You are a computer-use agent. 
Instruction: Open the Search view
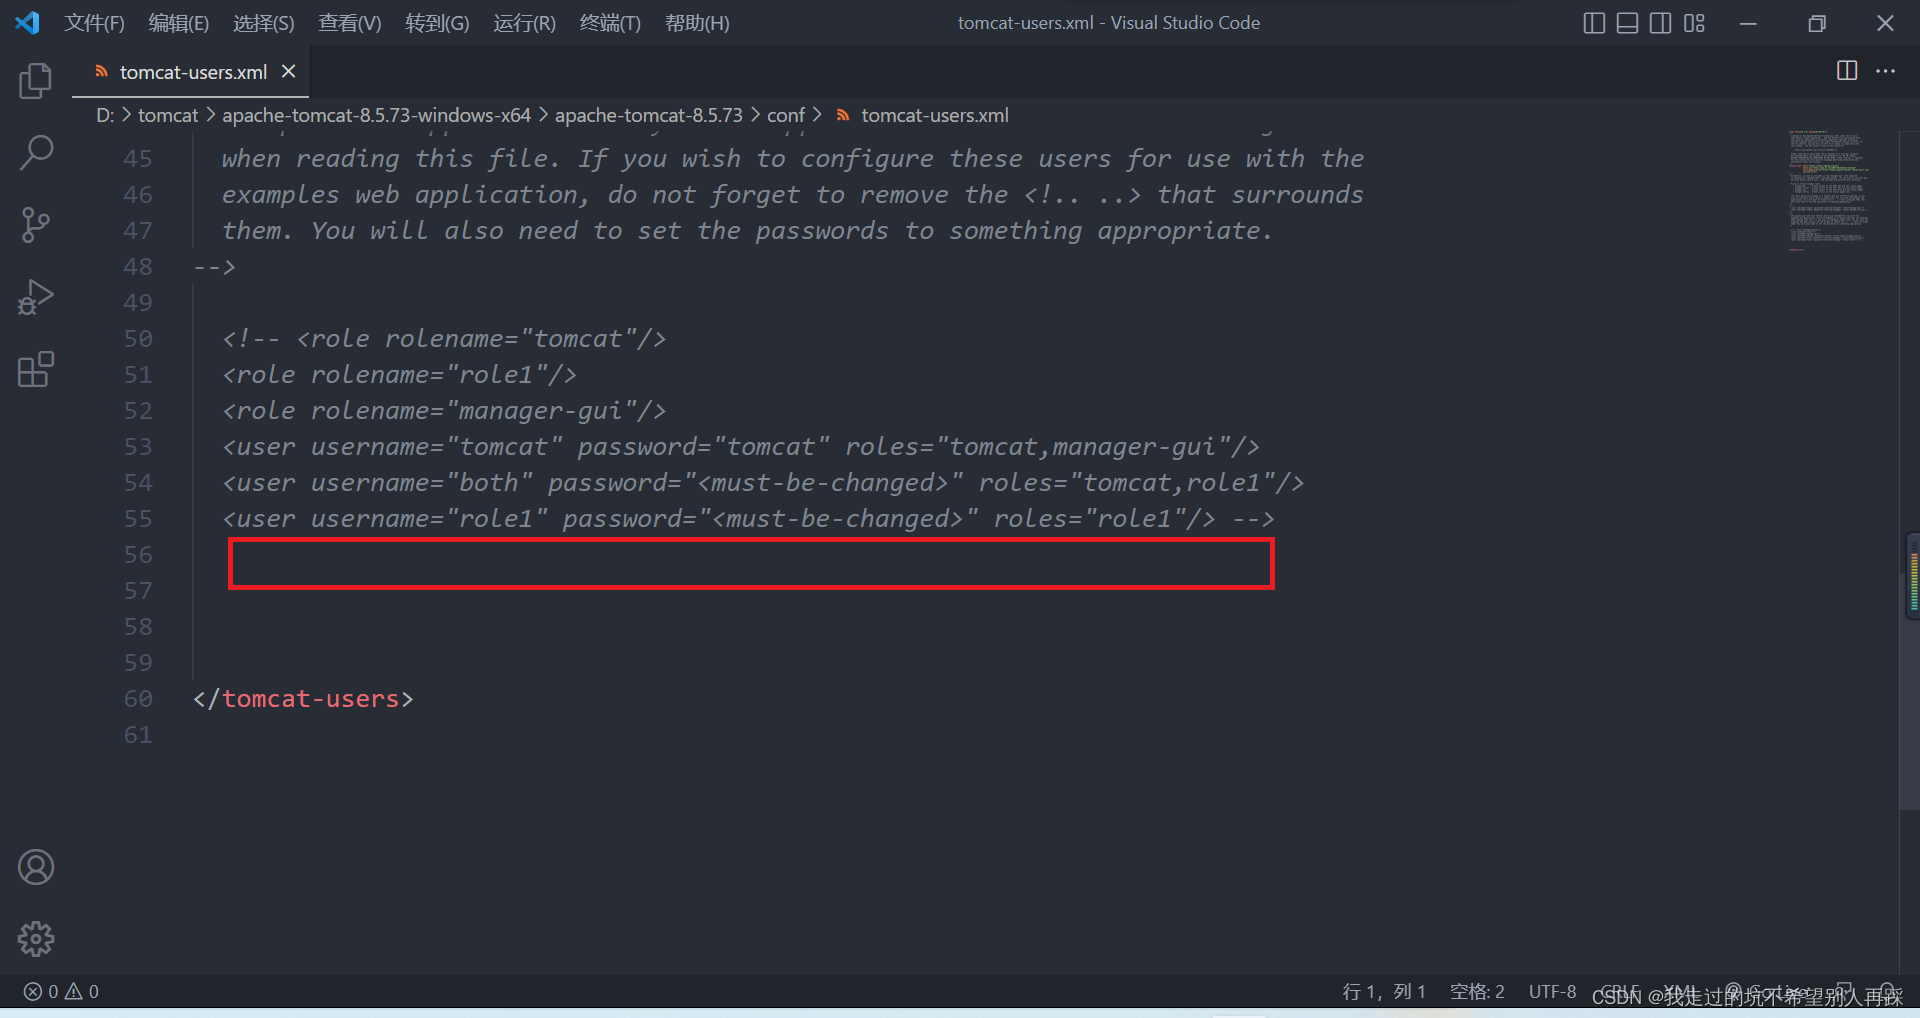pos(36,153)
